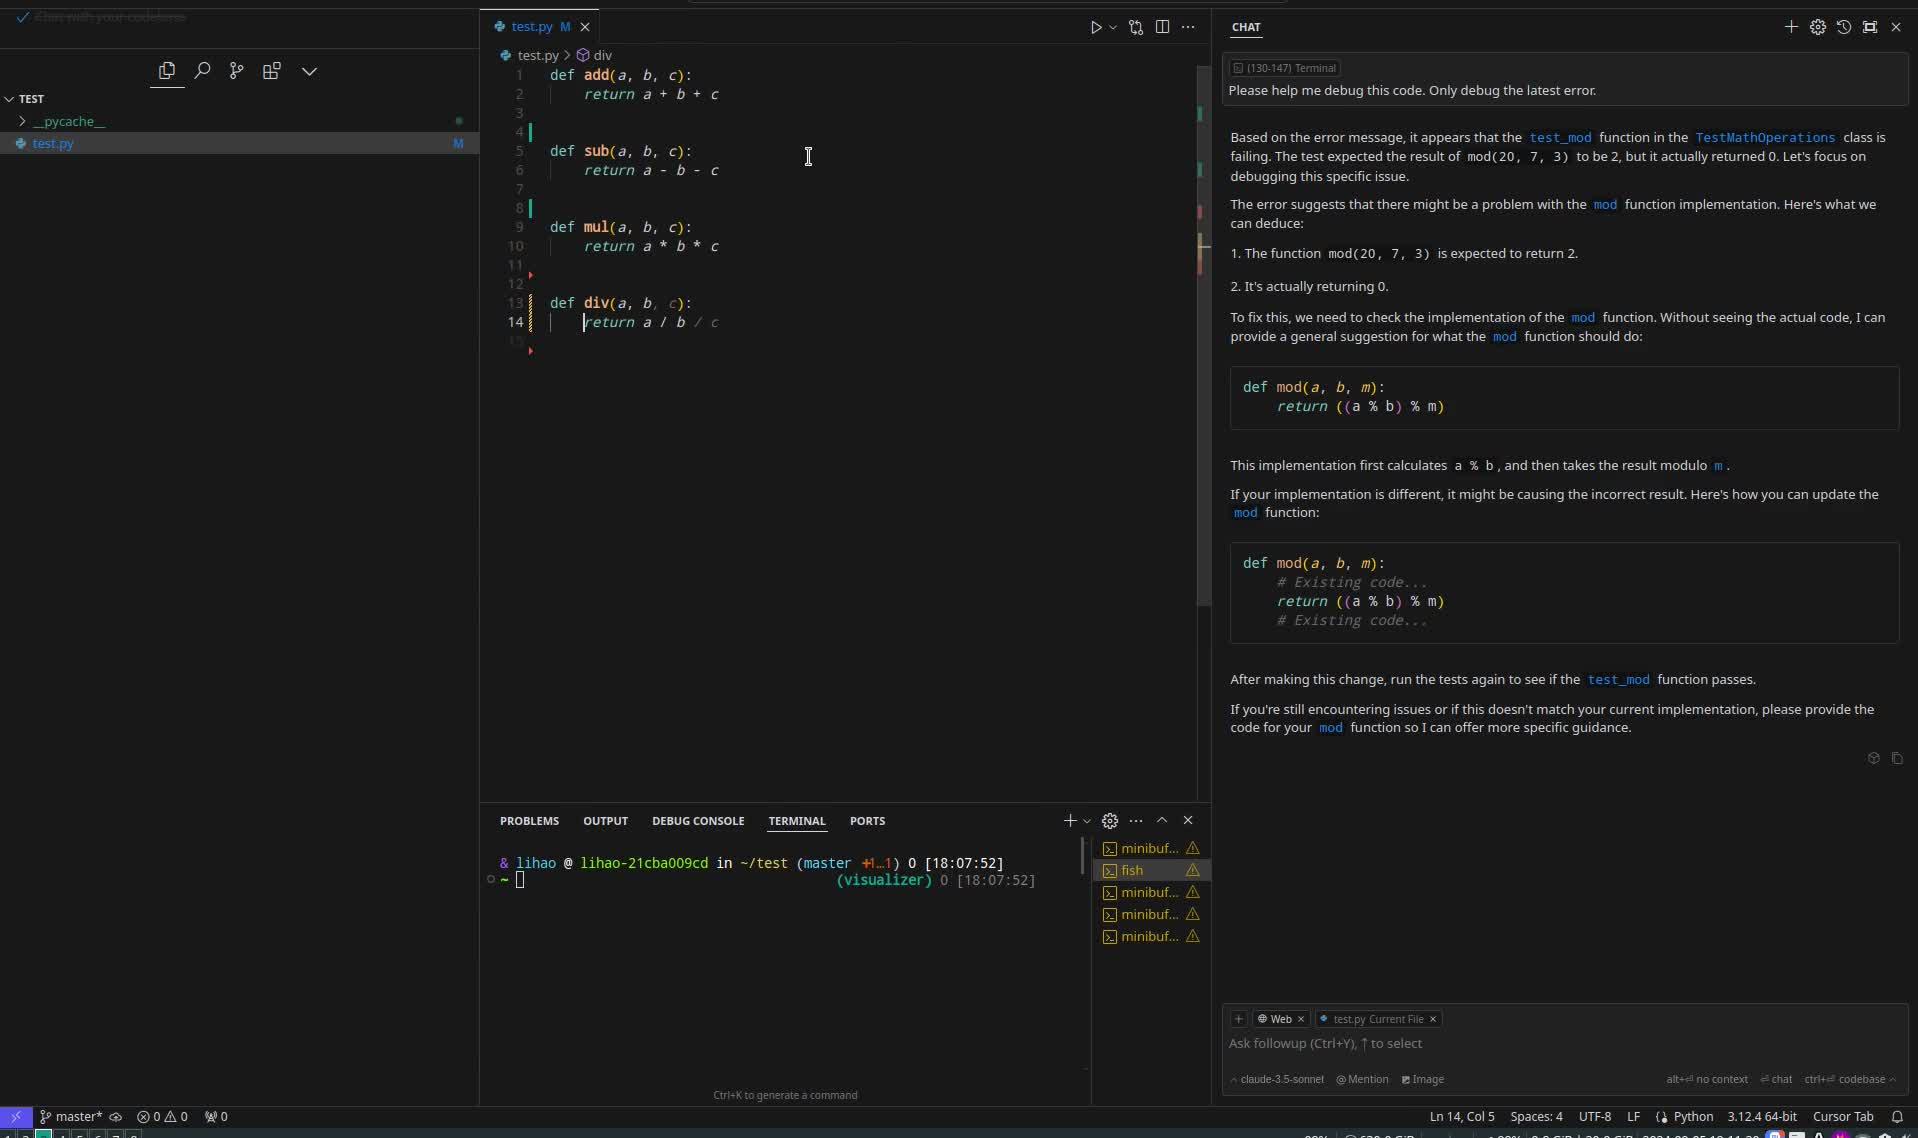Focus the Ask followup chat input
This screenshot has height=1138, width=1918.
pos(1563,1044)
